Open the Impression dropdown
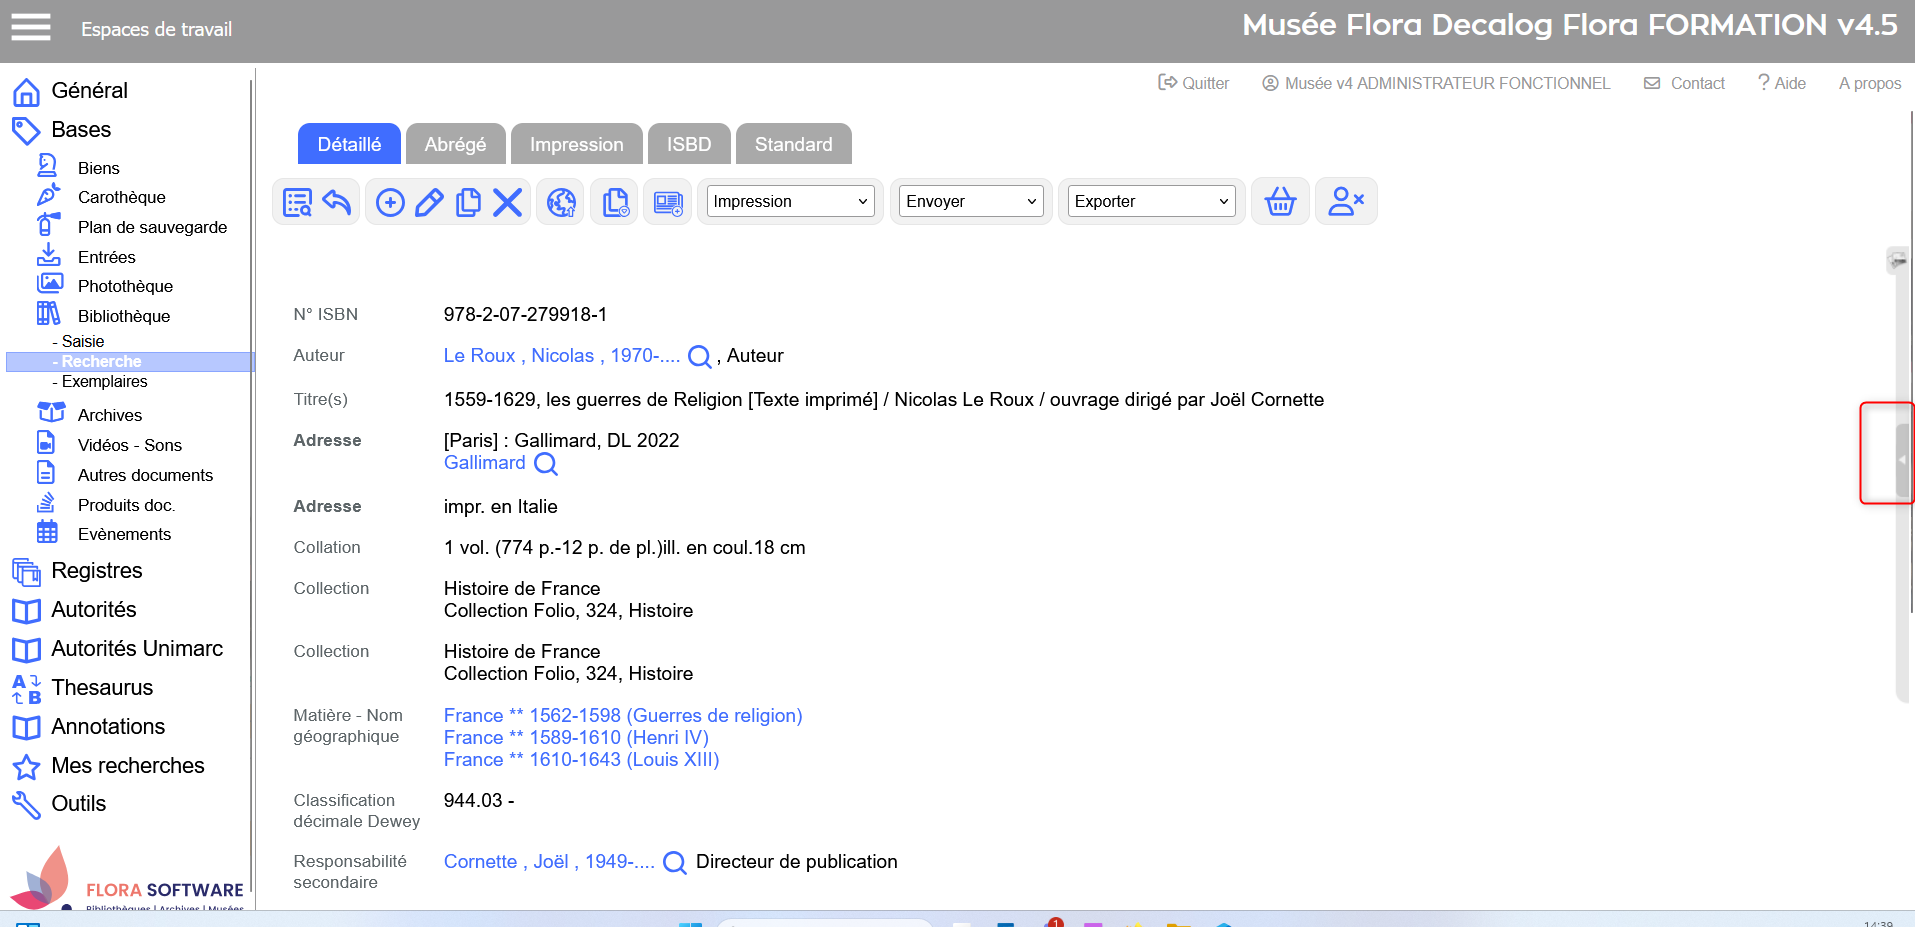This screenshot has height=927, width=1915. 790,202
